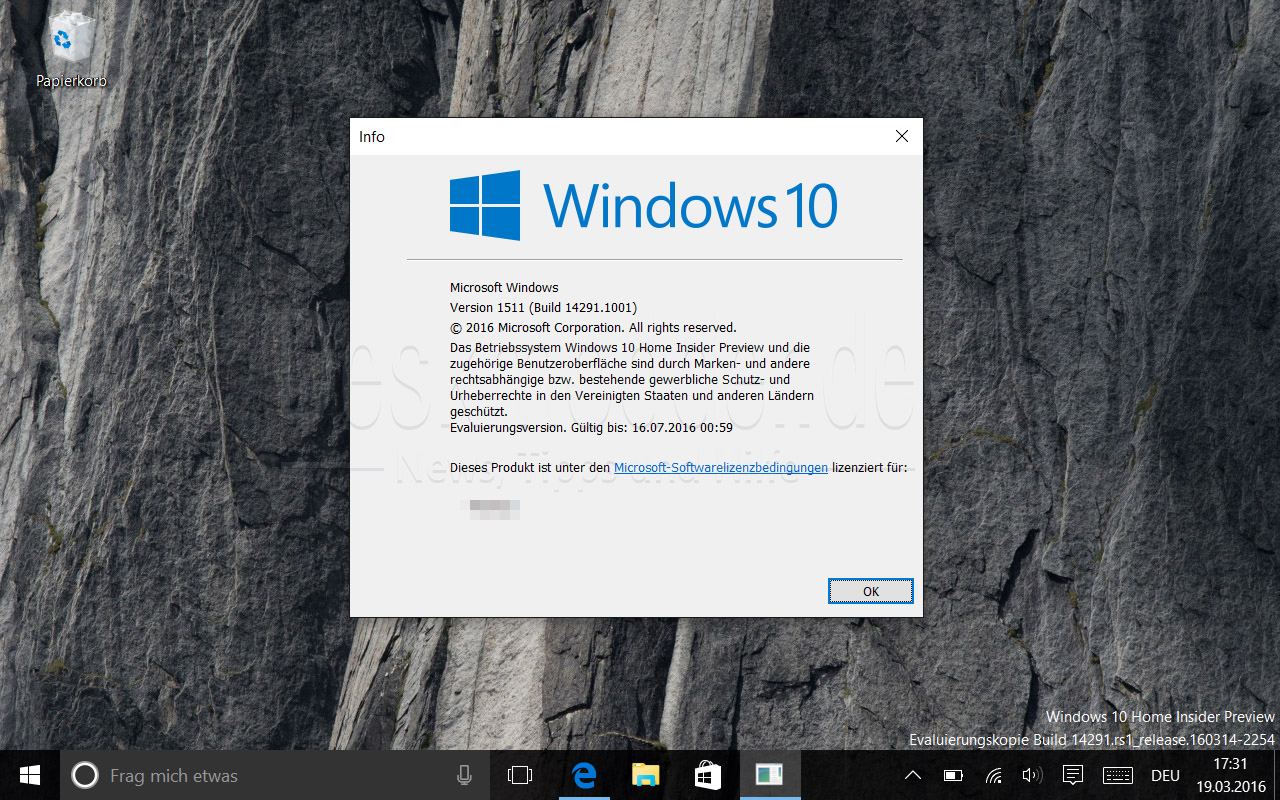Click the battery status tray icon
Screen dimensions: 1280x800
point(953,775)
